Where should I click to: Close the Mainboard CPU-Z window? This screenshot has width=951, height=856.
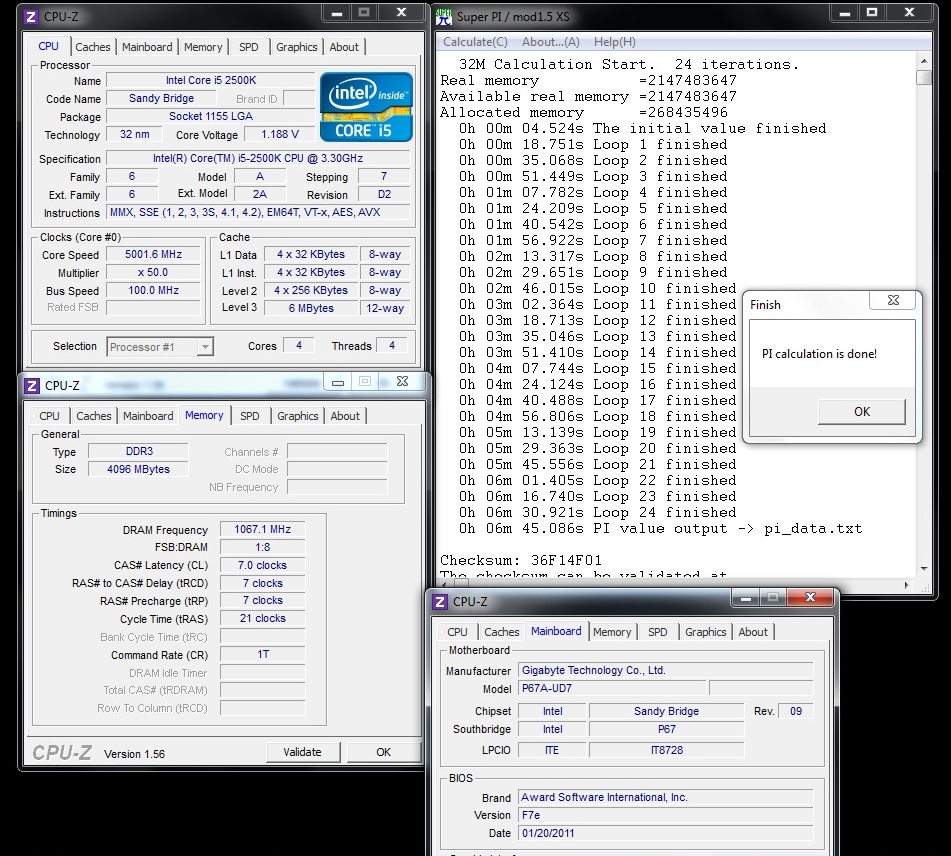tap(810, 597)
